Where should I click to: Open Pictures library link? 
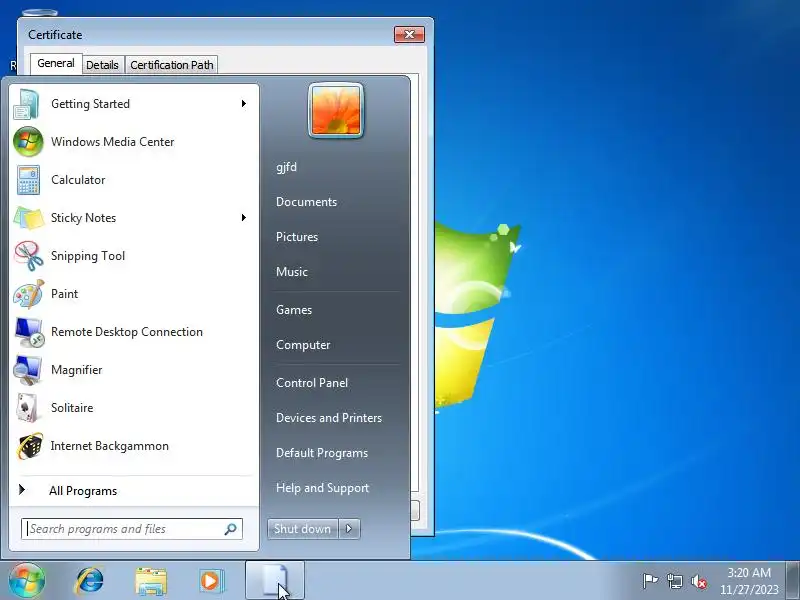click(296, 237)
